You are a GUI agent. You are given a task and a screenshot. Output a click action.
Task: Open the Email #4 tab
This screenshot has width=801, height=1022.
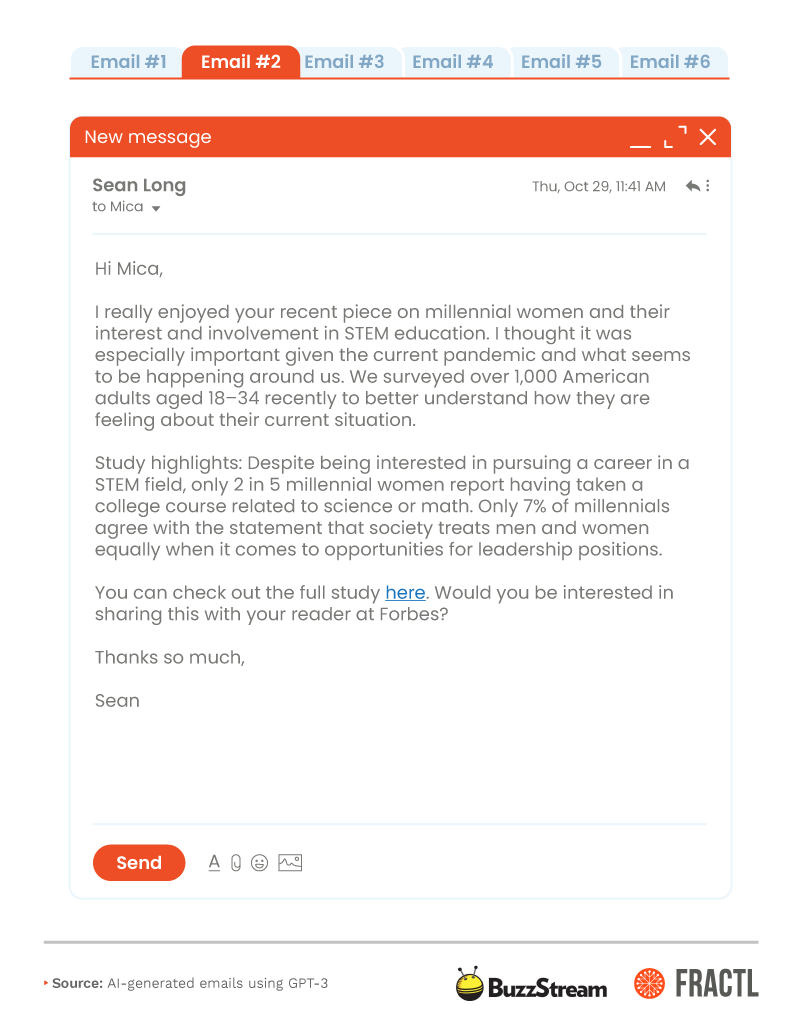tap(453, 62)
